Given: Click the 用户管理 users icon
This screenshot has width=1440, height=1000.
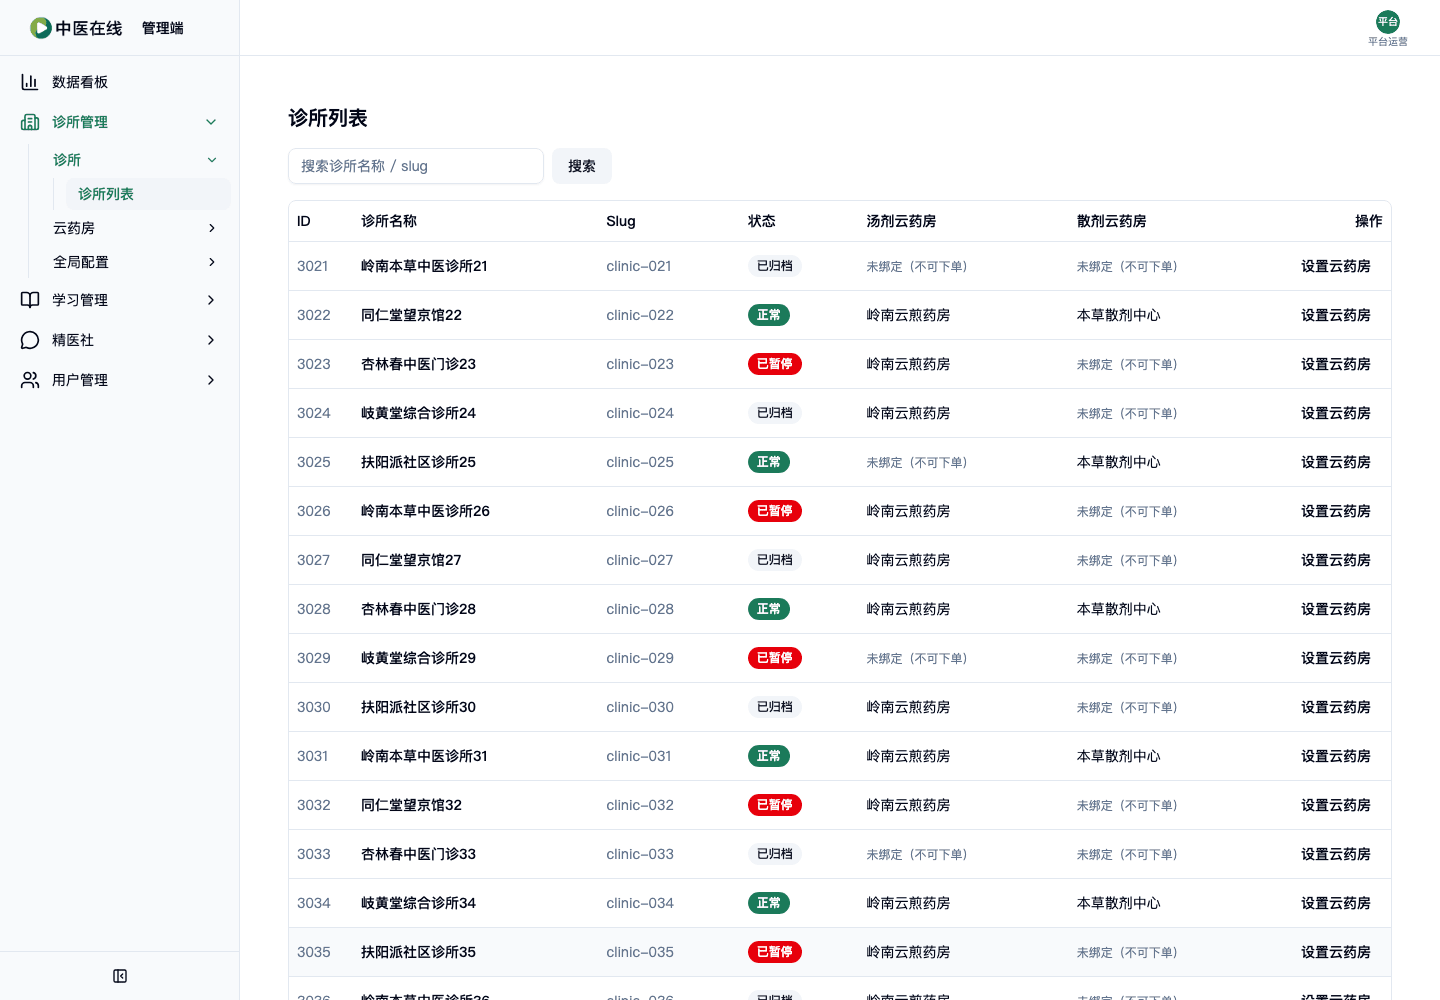Looking at the screenshot, I should click(30, 380).
